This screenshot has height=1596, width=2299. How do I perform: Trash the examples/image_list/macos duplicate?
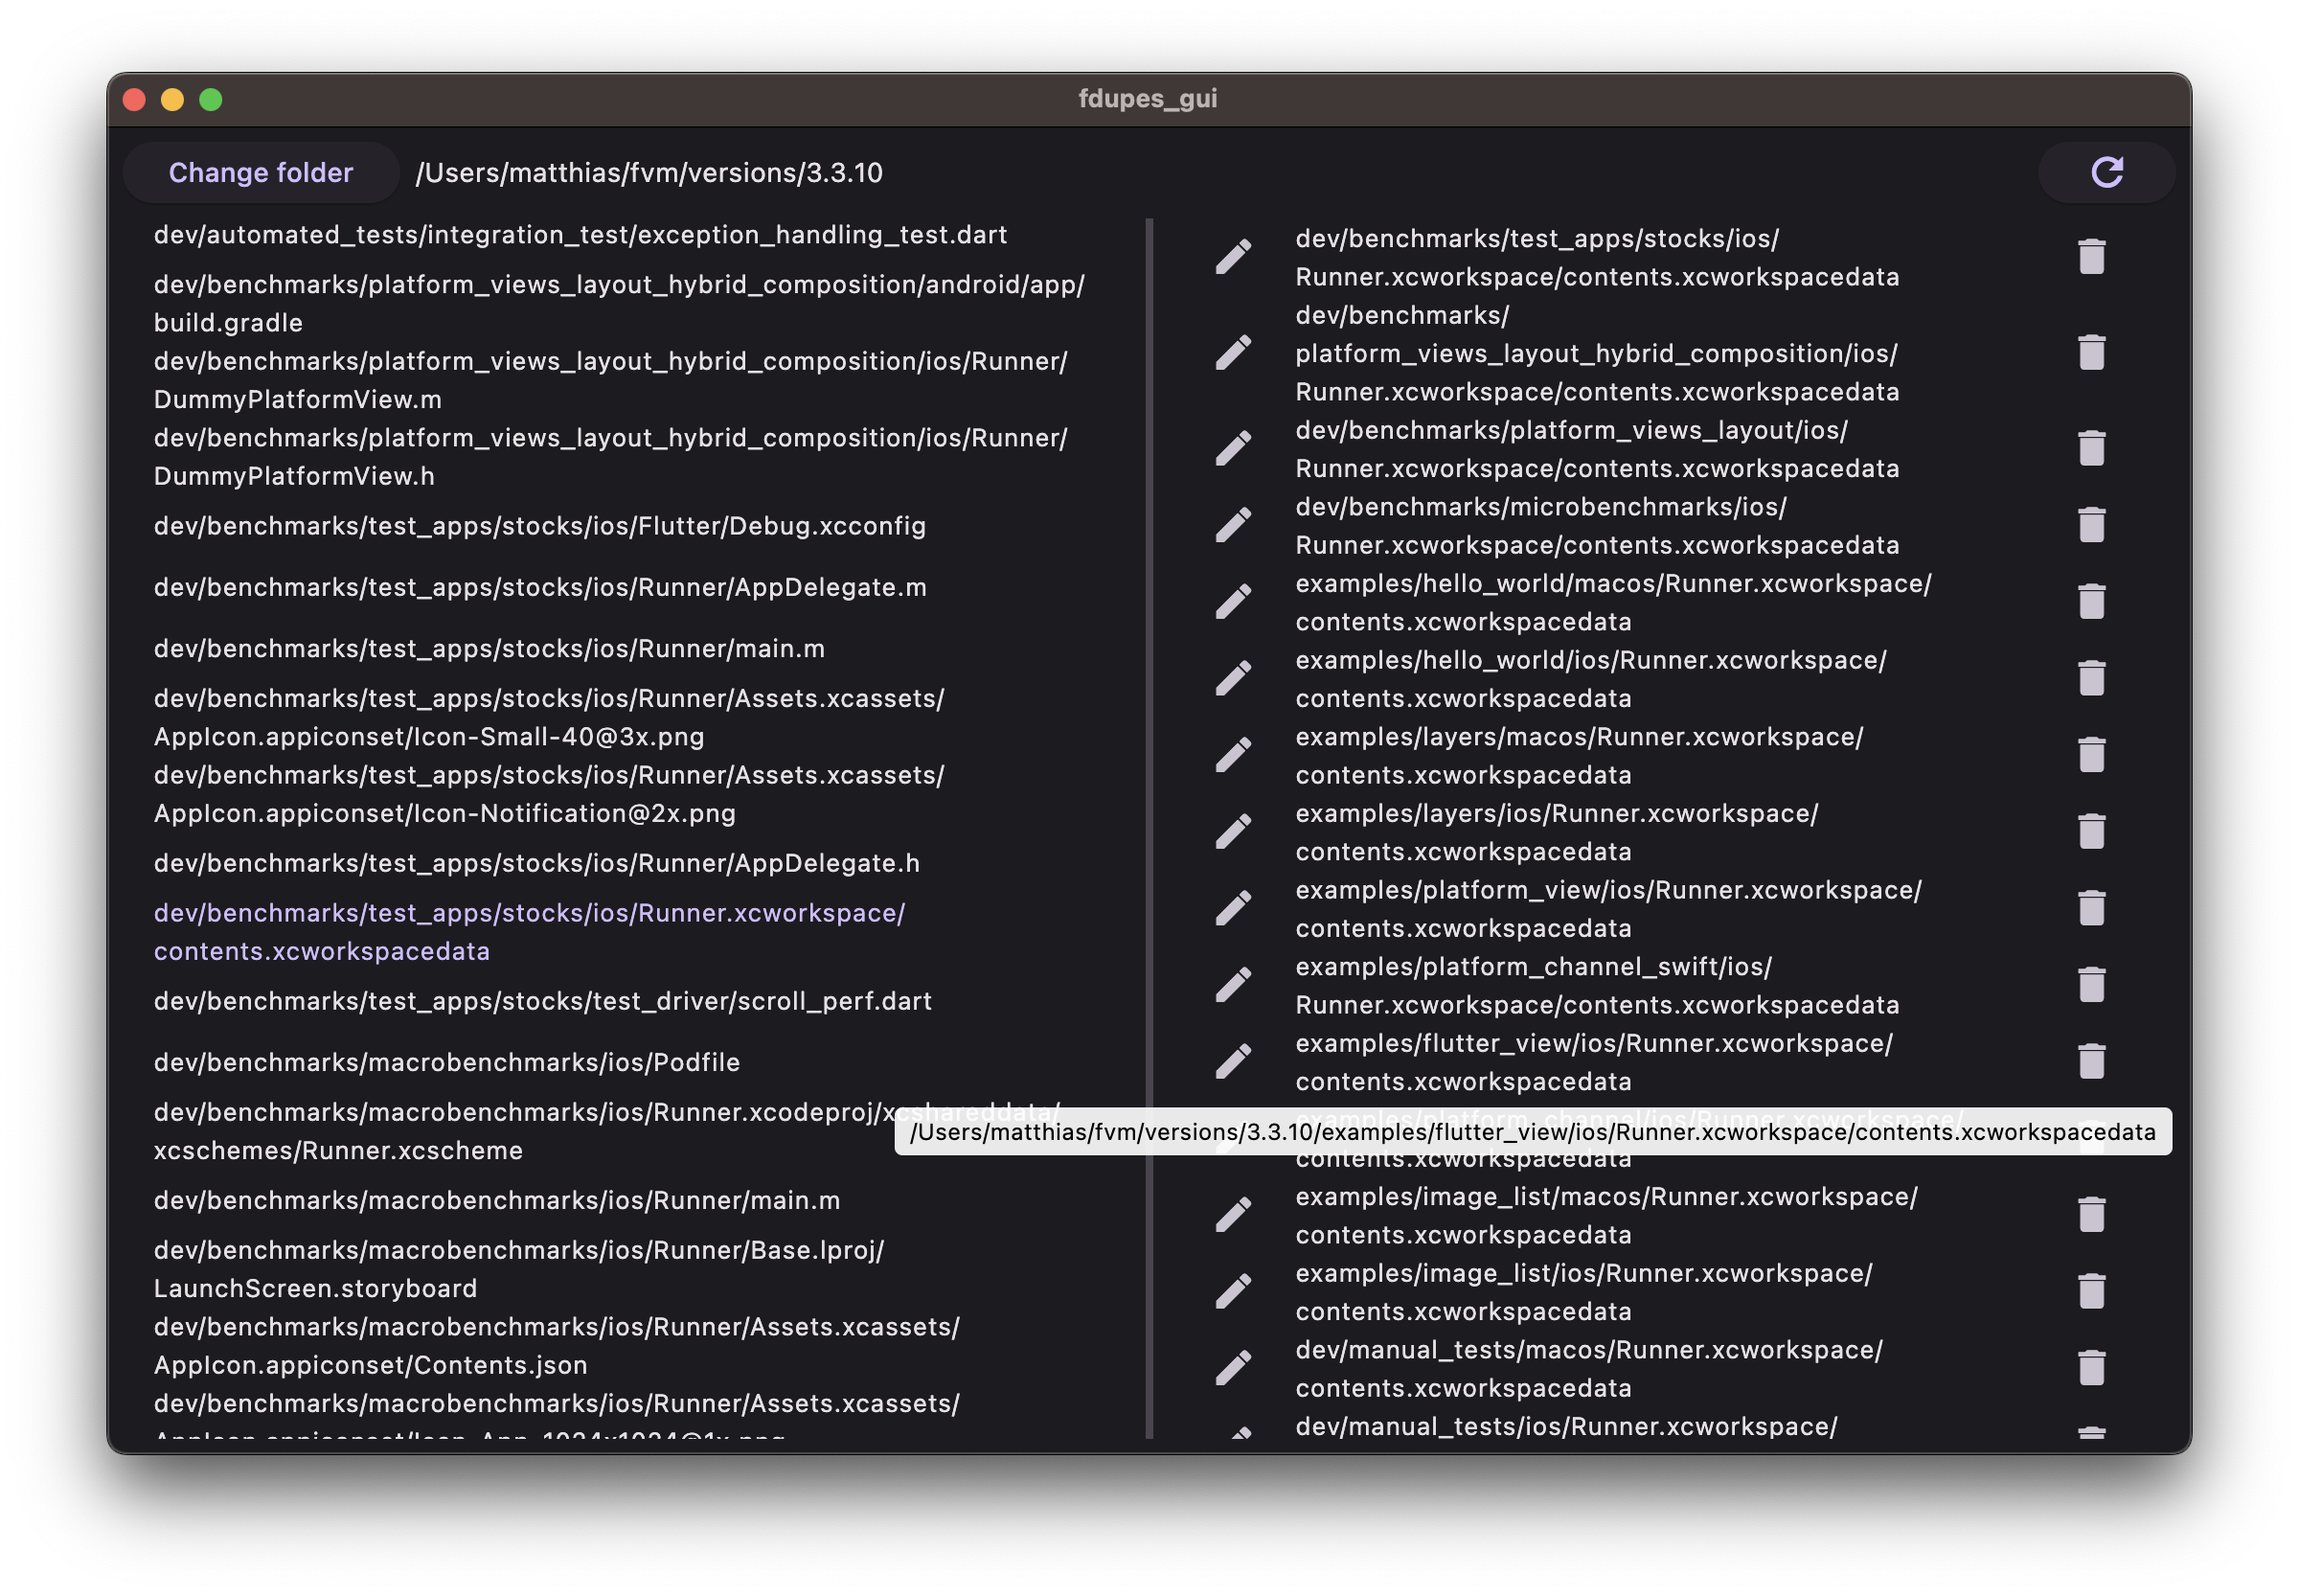[2091, 1215]
